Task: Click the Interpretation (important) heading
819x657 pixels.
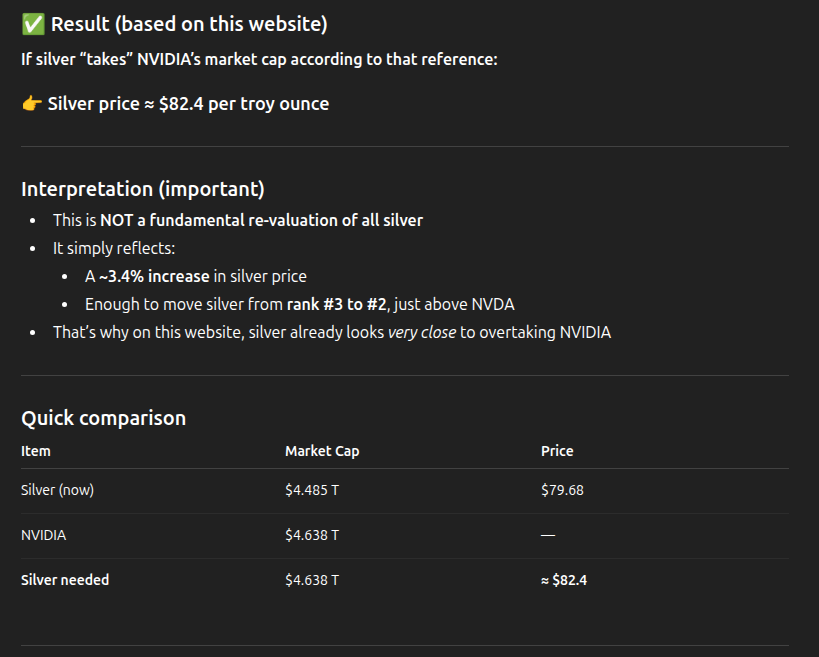Action: 143,189
